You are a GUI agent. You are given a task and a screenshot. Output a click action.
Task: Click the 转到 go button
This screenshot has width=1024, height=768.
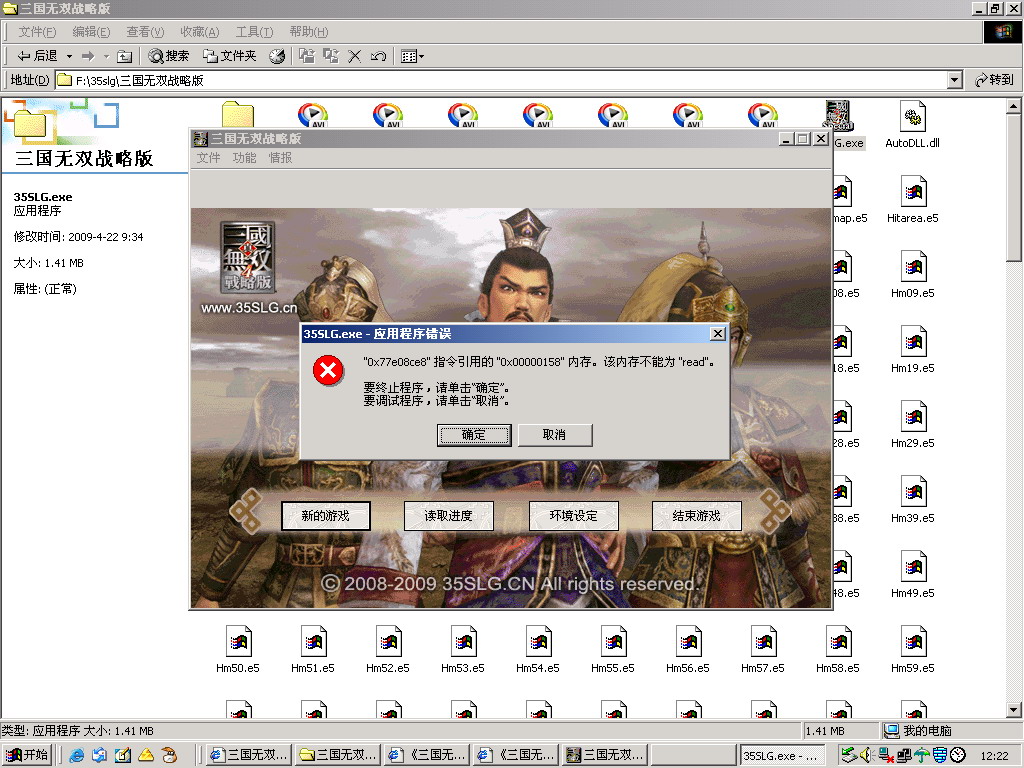coord(994,80)
